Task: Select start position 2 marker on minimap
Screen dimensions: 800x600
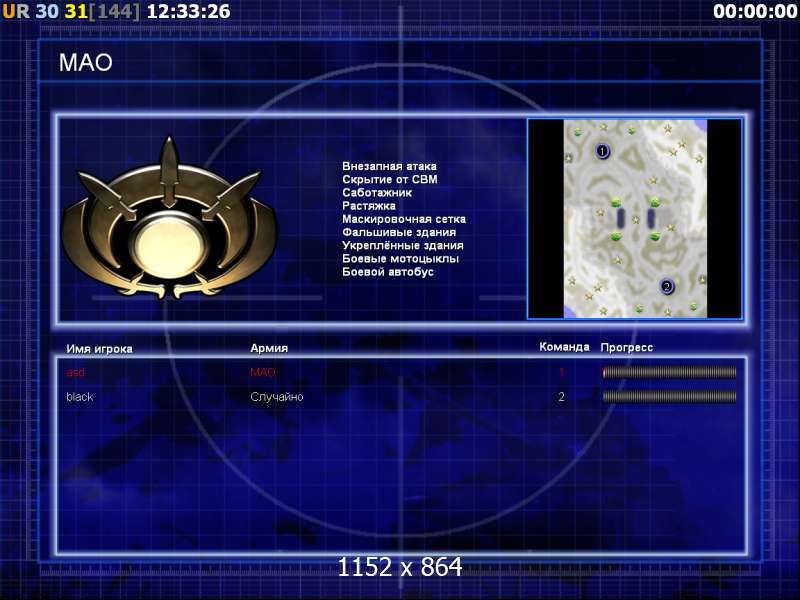Action: 666,286
